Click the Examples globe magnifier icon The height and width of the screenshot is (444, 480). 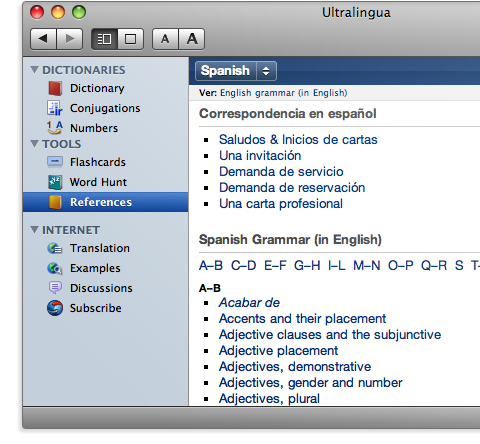[55, 268]
